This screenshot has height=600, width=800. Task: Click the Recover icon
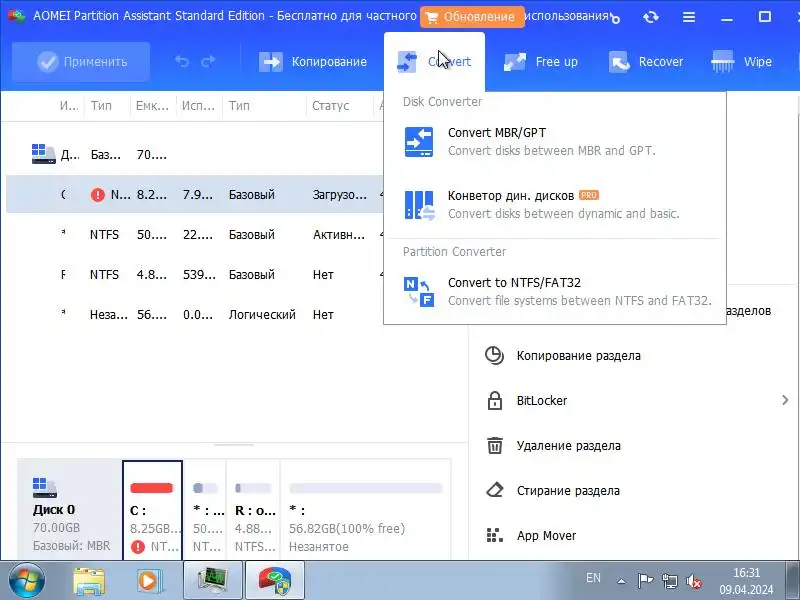pyautogui.click(x=619, y=62)
